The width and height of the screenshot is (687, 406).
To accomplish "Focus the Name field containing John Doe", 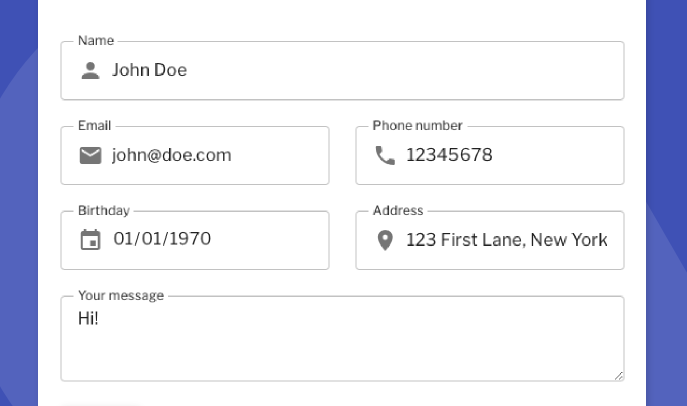I will (350, 70).
